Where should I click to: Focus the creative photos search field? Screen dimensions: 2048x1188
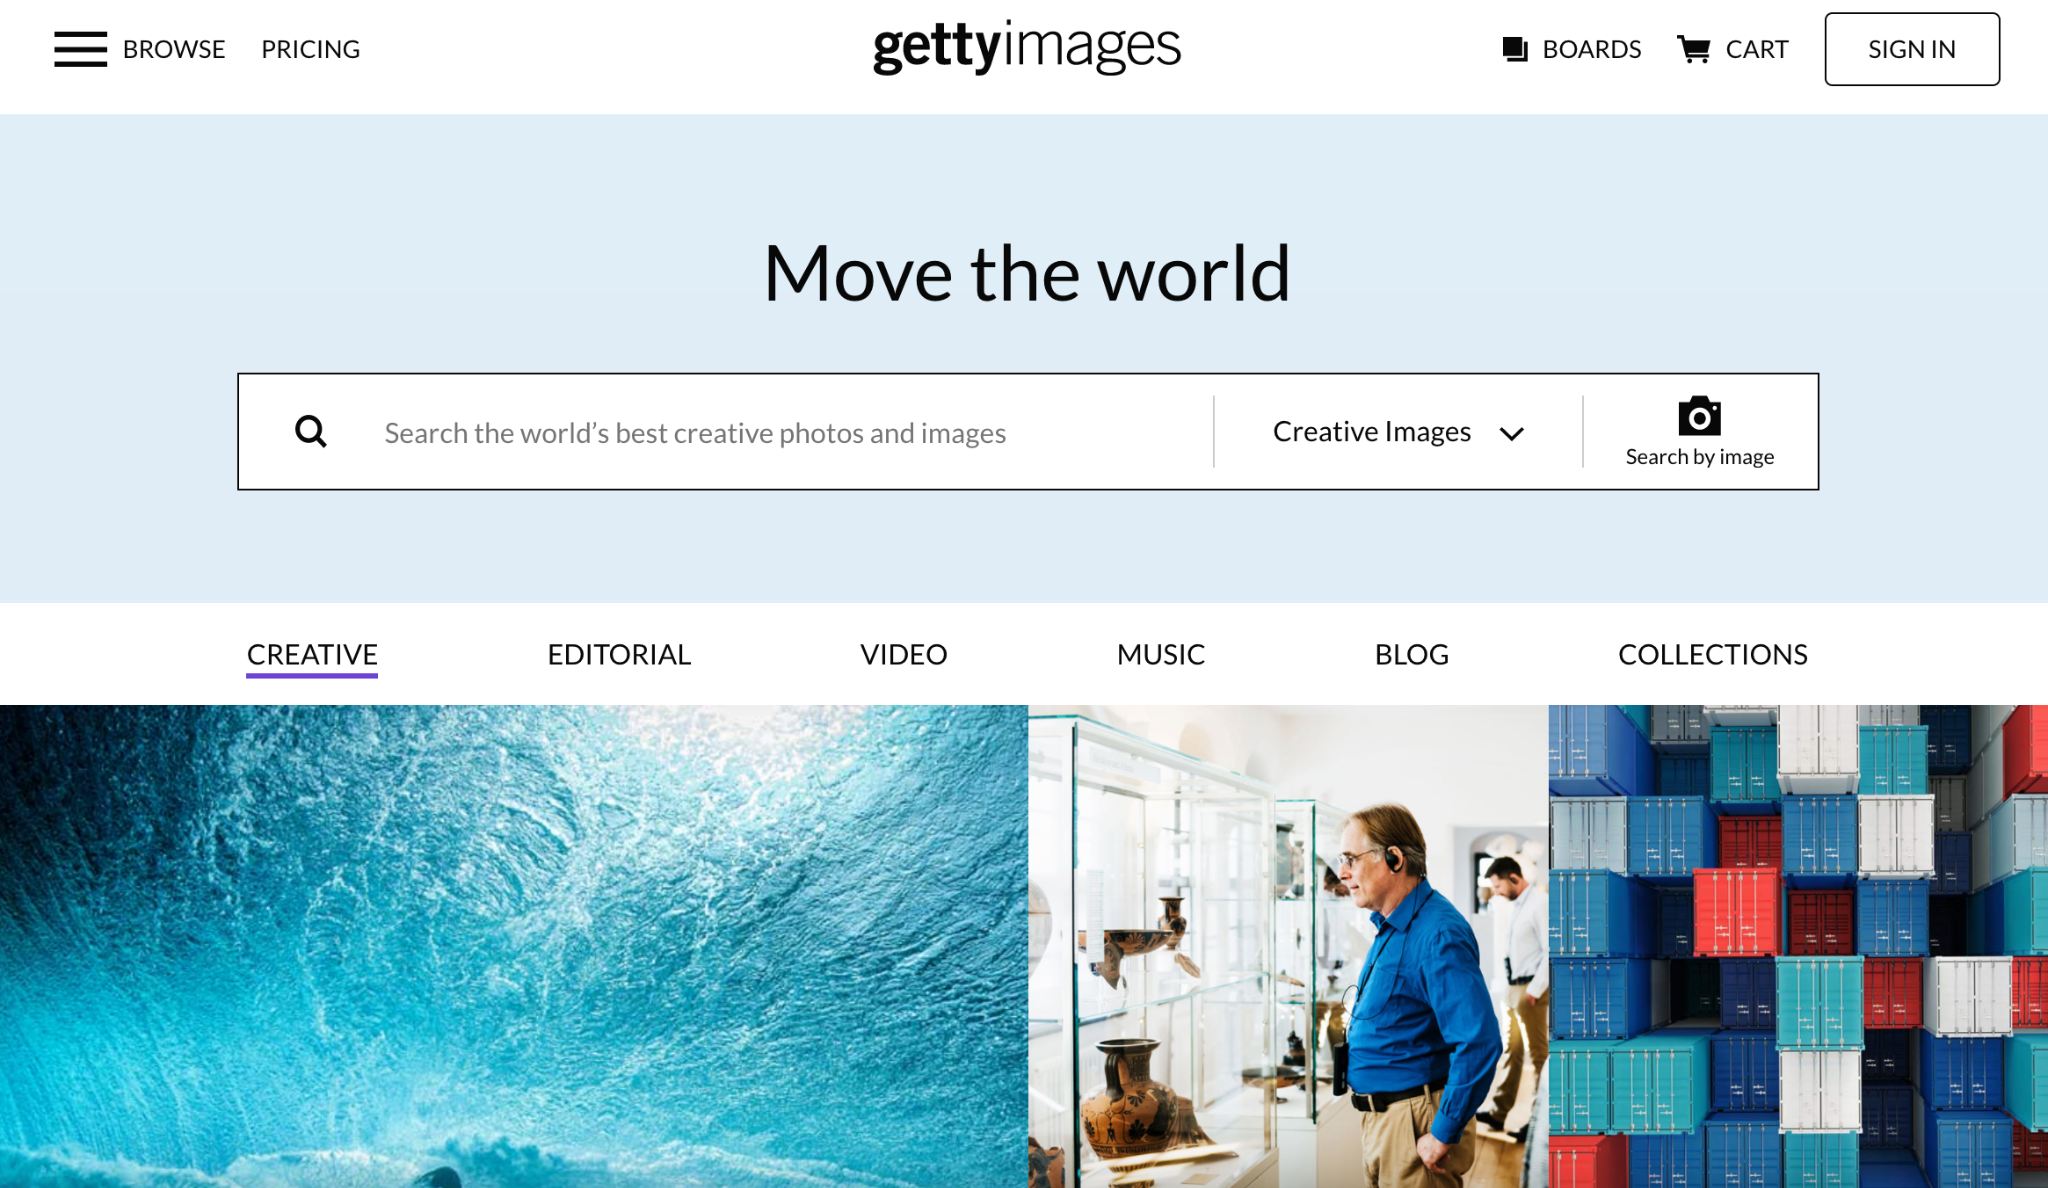[x=780, y=433]
